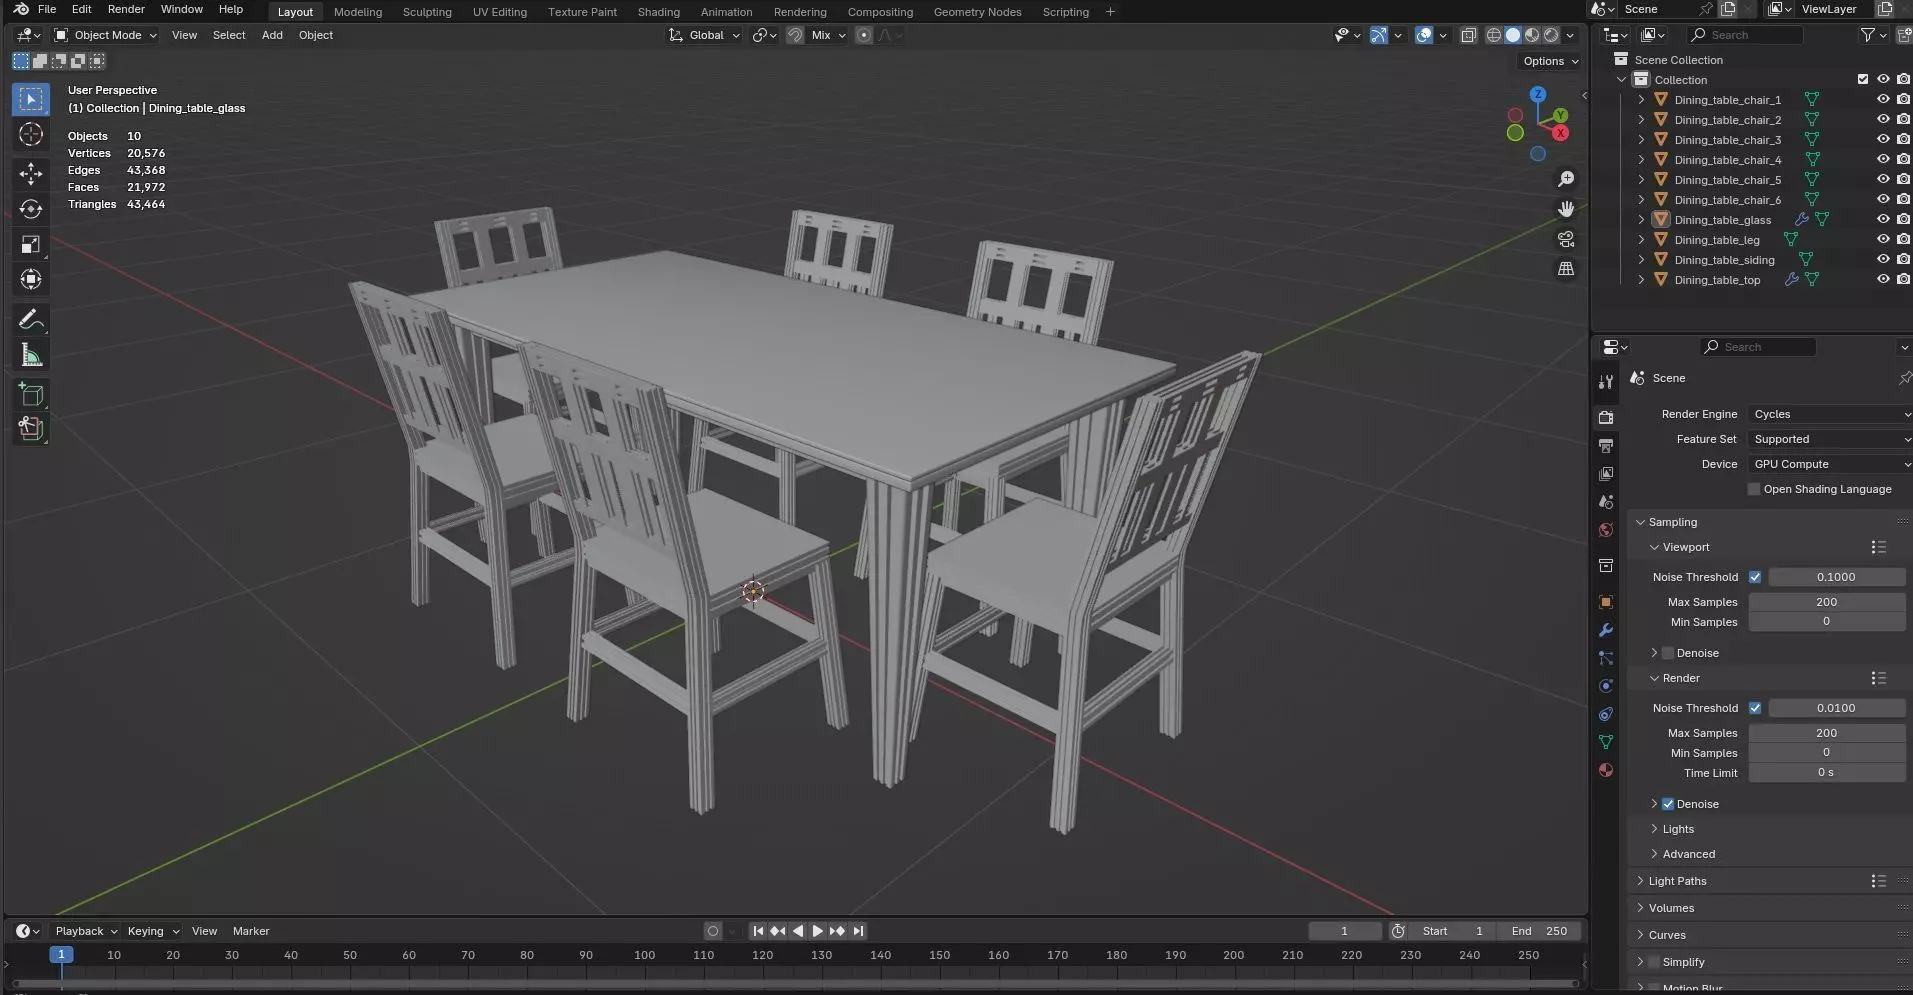Select the Scale tool
This screenshot has height=995, width=1913.
click(31, 245)
